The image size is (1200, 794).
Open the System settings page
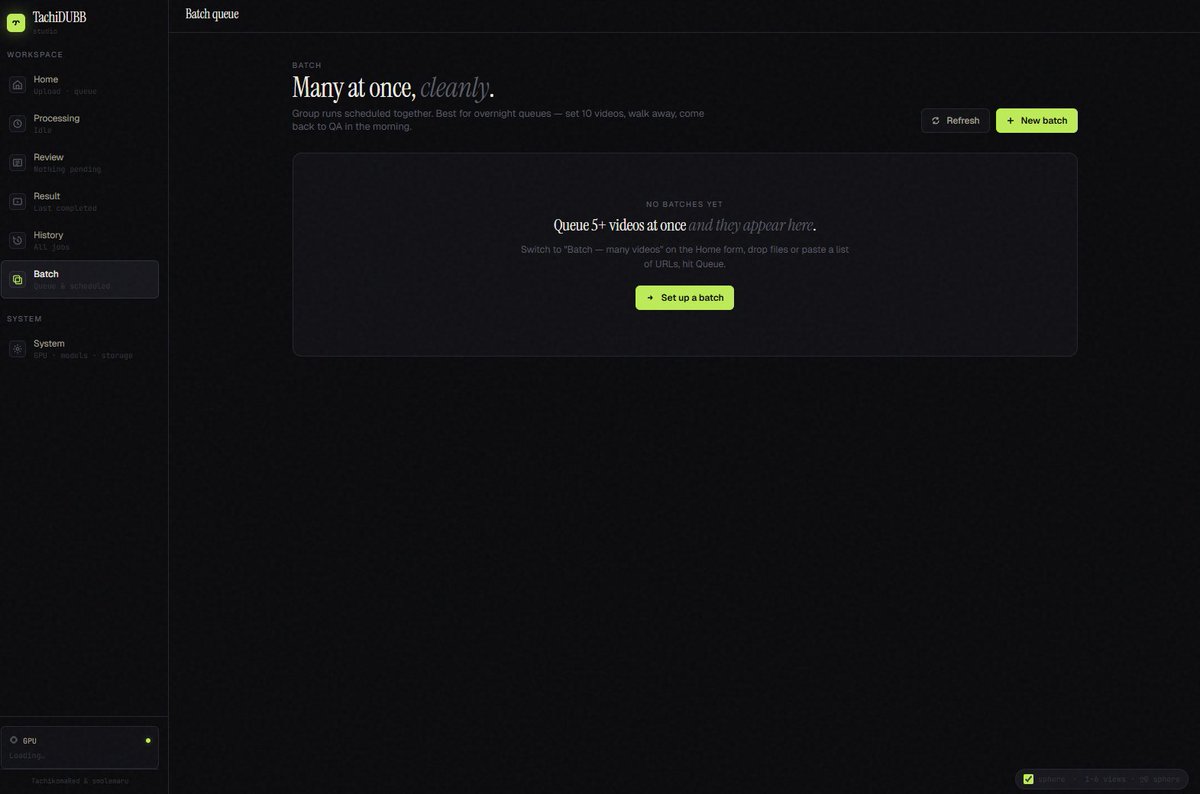pyautogui.click(x=80, y=349)
